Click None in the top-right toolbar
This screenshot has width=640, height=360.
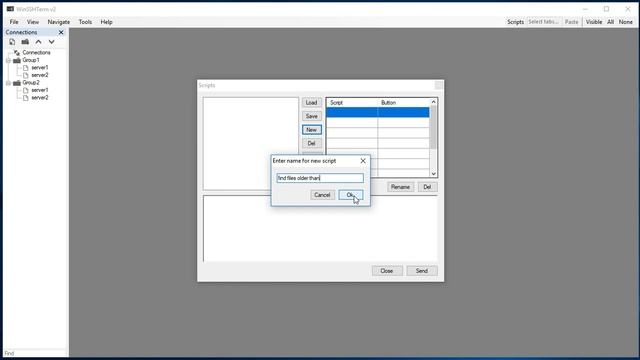(x=625, y=22)
